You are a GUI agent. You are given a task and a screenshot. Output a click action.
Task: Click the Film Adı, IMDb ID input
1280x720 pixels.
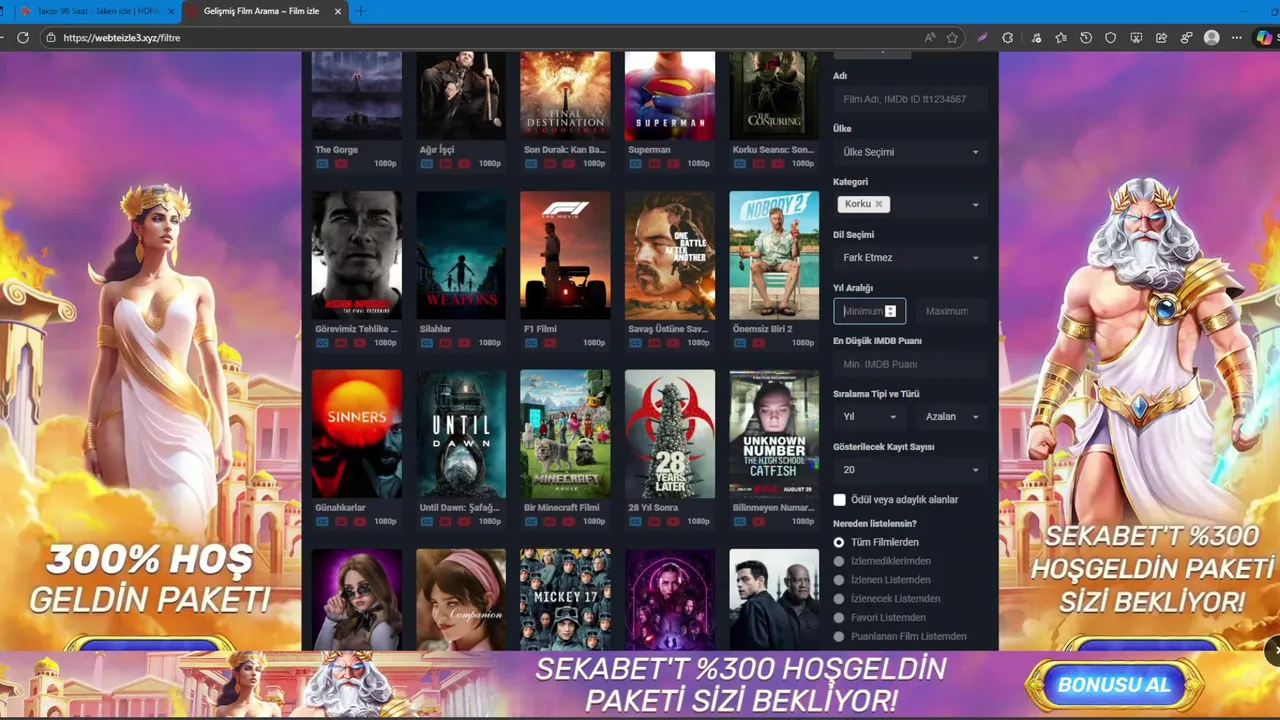[910, 99]
